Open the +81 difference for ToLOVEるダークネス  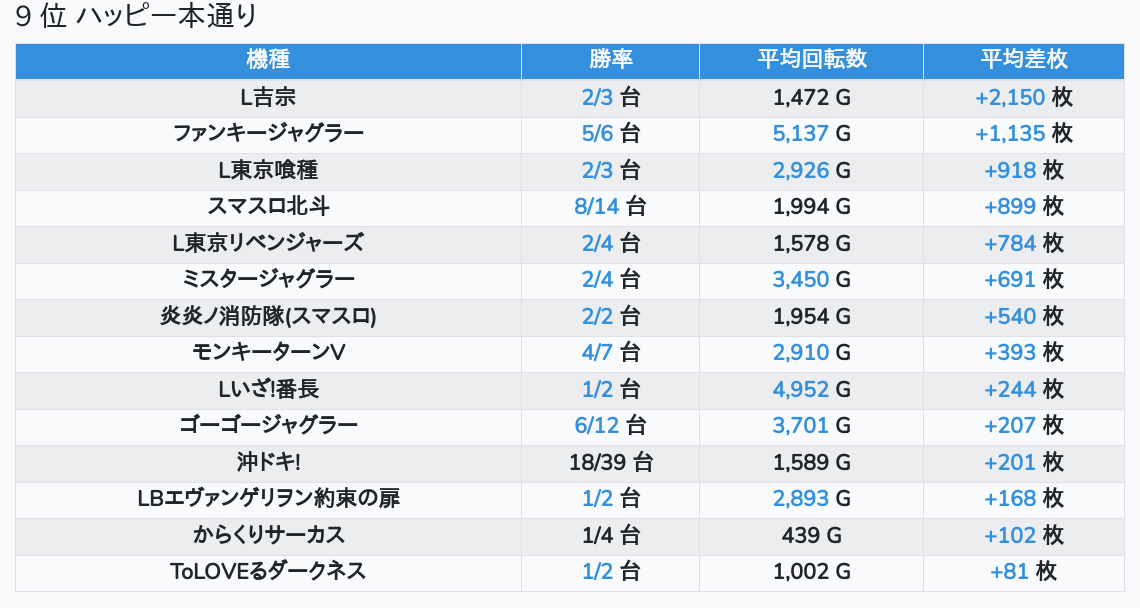tap(1010, 572)
